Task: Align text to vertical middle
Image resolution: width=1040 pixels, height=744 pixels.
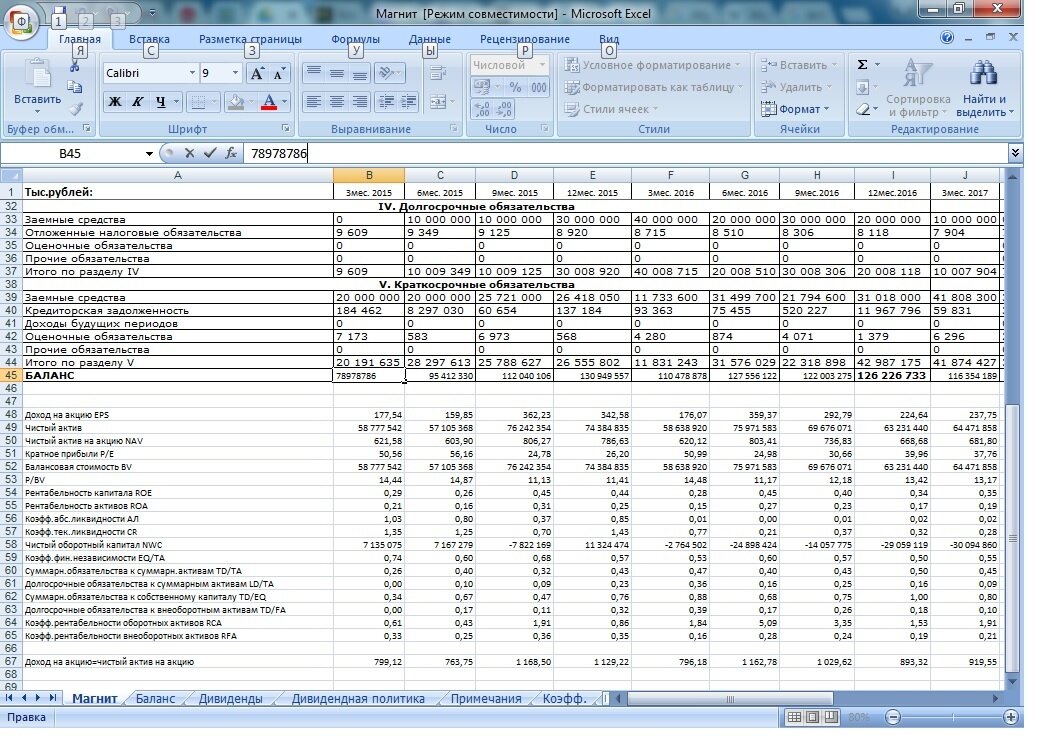Action: click(x=337, y=73)
